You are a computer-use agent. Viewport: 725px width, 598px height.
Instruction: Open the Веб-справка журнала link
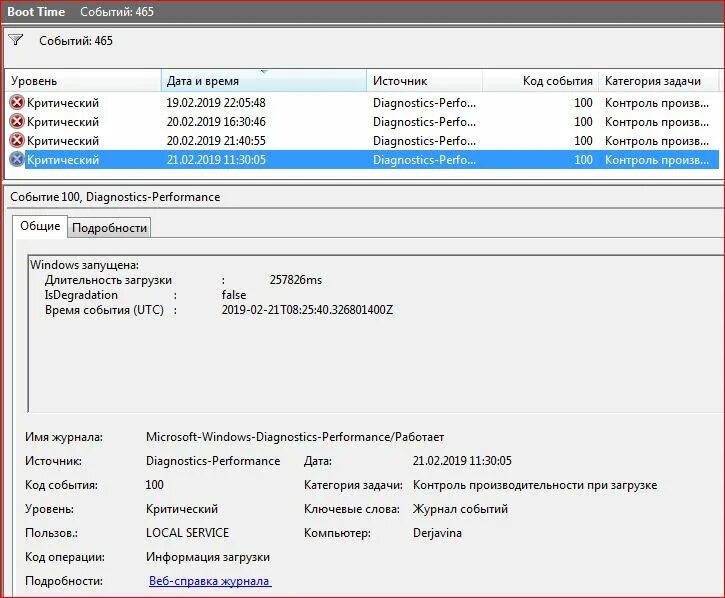pos(210,581)
